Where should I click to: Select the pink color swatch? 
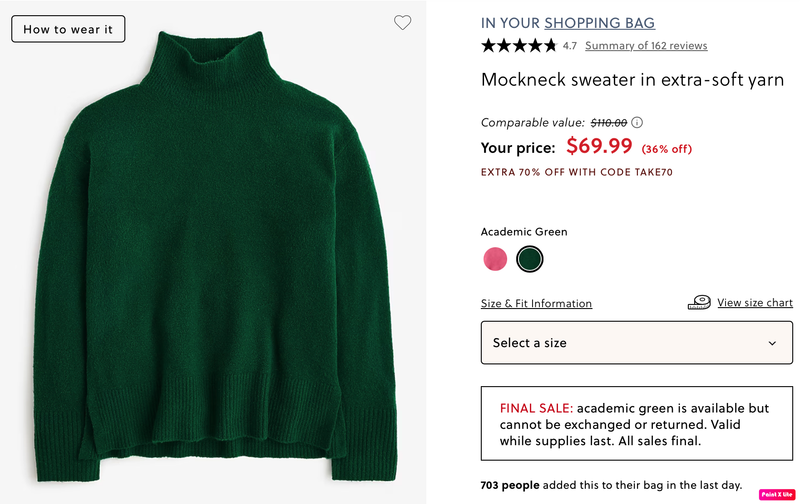pos(495,259)
